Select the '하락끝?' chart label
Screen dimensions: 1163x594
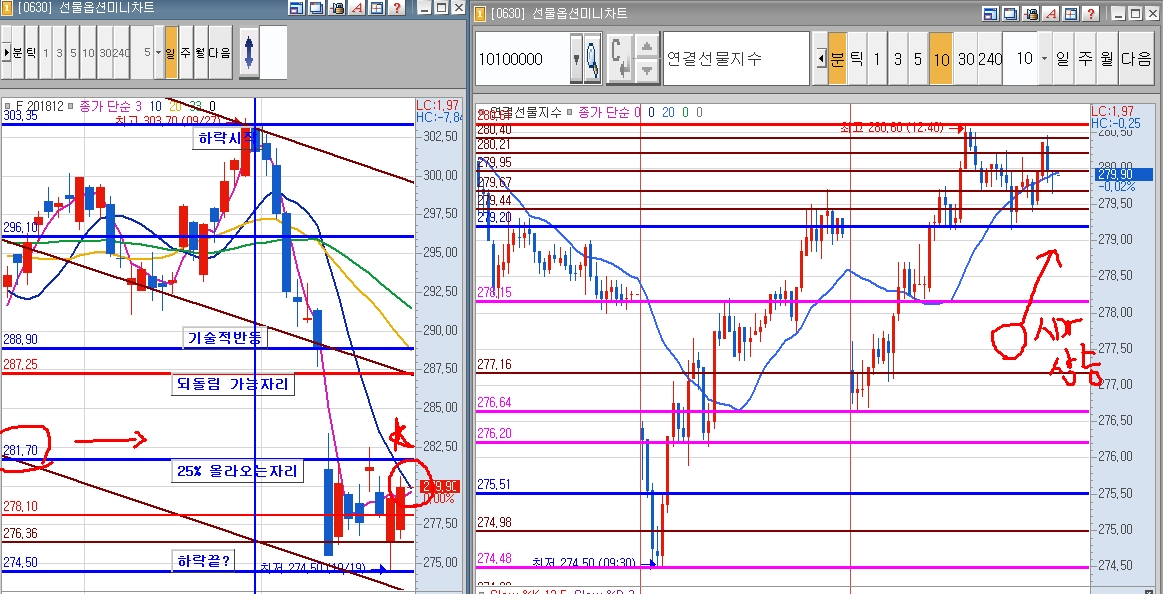[202, 561]
